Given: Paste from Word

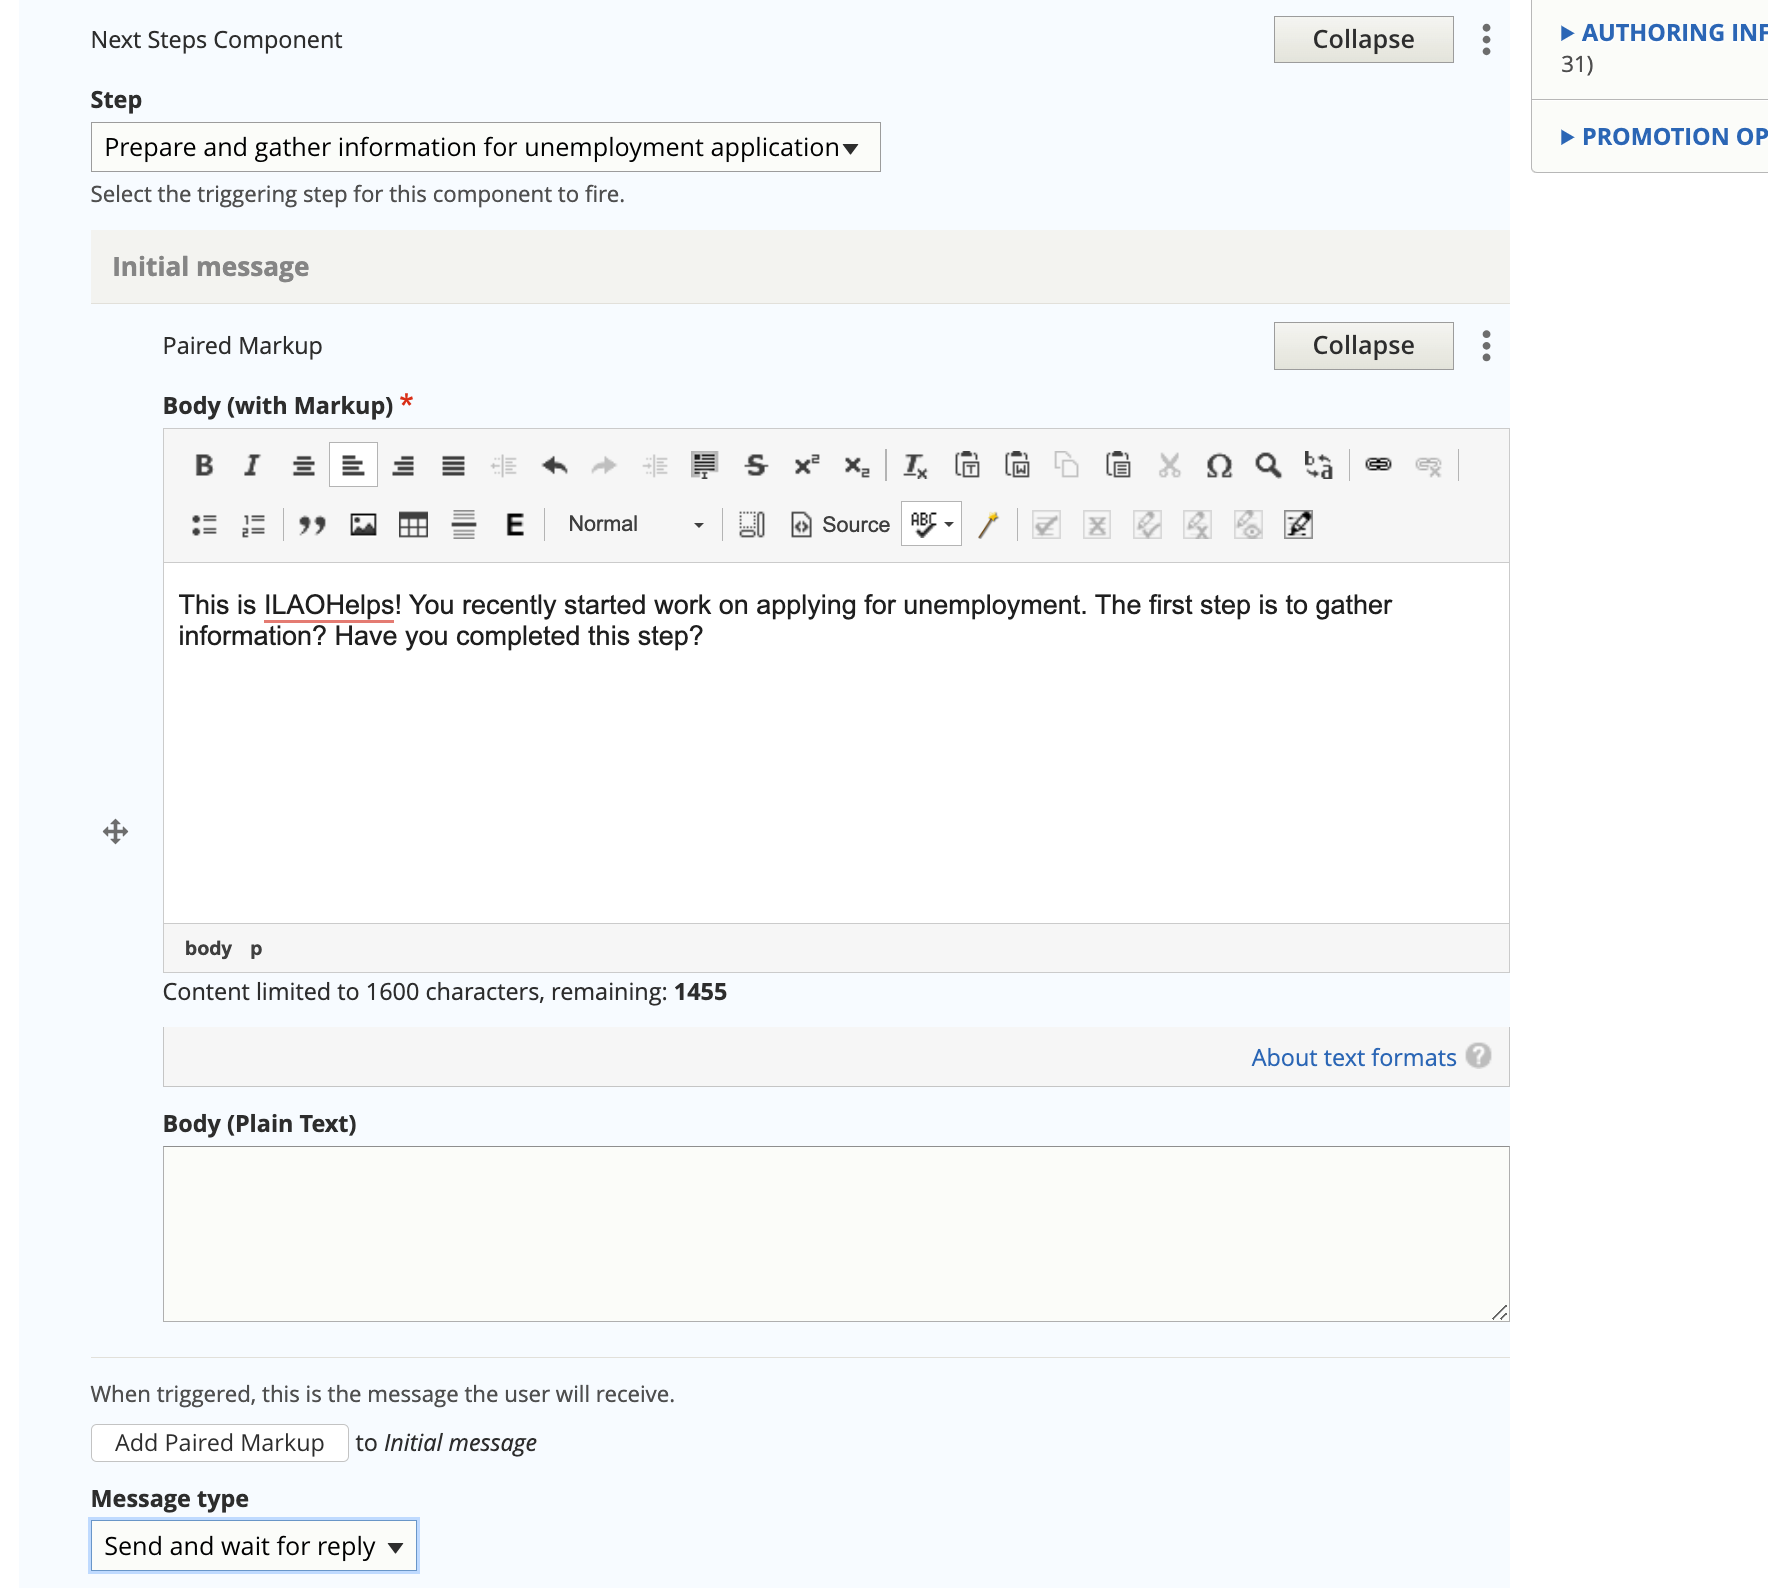Looking at the screenshot, I should 1017,465.
